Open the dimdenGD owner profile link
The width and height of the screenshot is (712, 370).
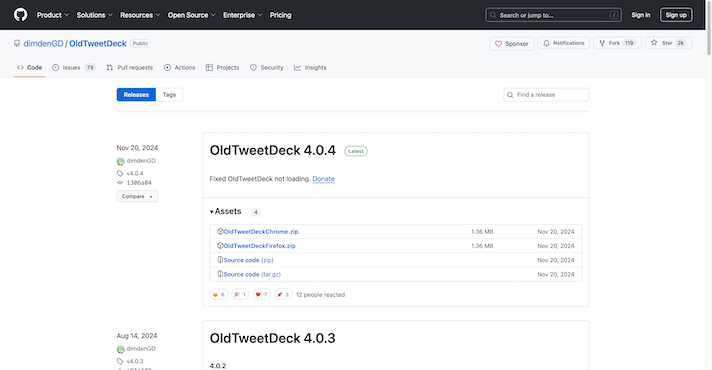pos(43,44)
